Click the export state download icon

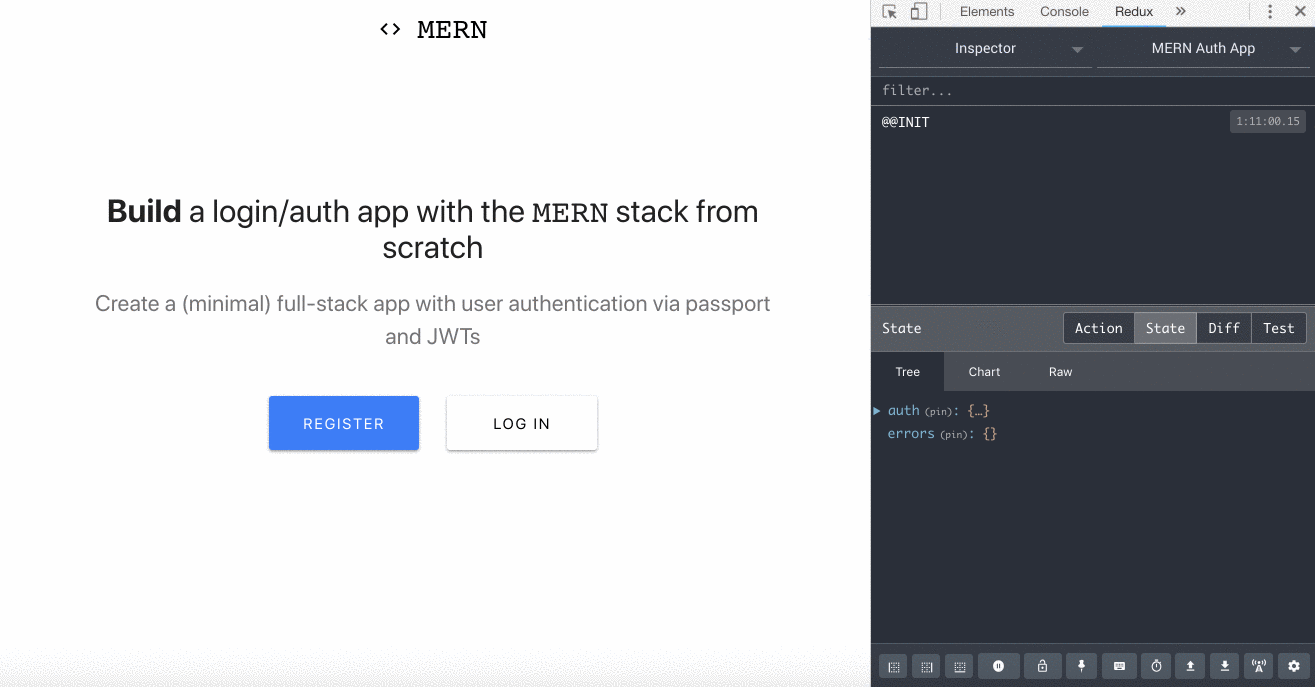click(x=1224, y=666)
